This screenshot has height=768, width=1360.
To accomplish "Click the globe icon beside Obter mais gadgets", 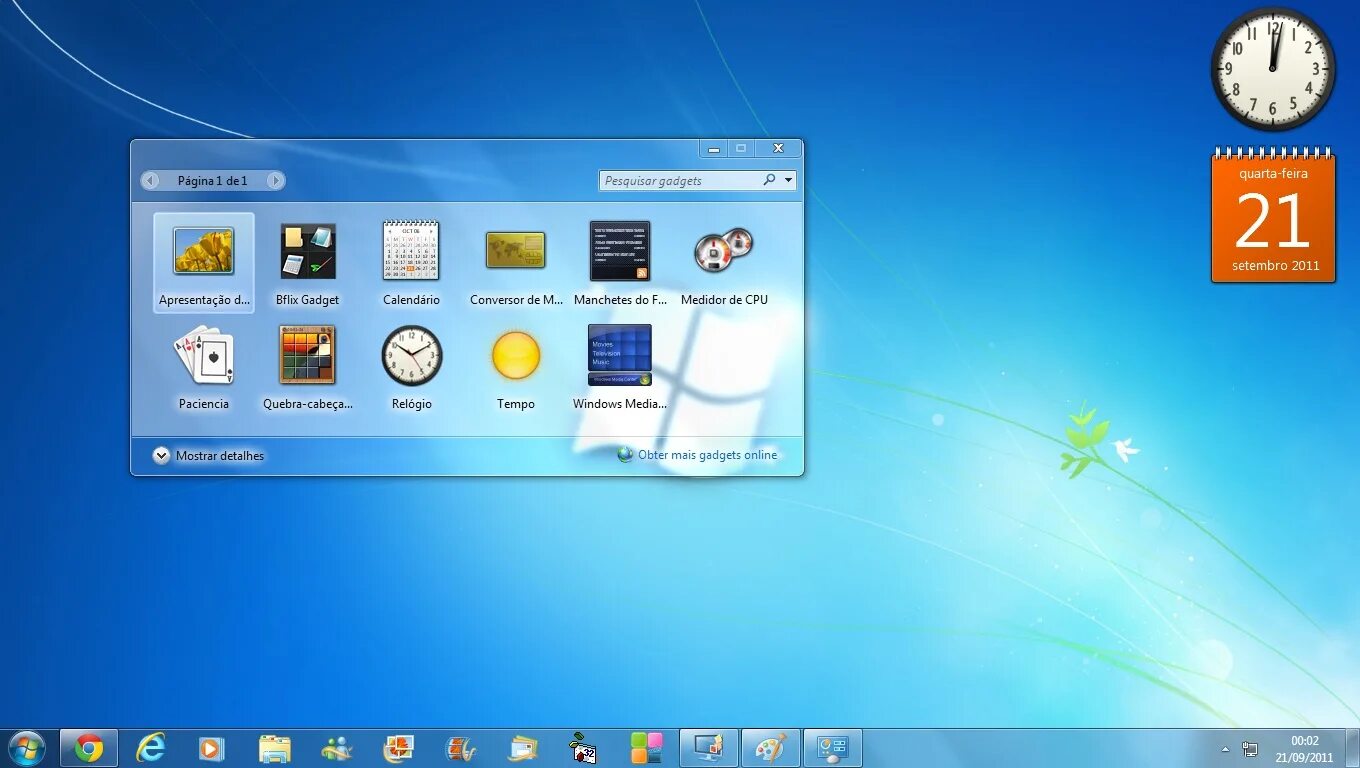I will pos(625,454).
